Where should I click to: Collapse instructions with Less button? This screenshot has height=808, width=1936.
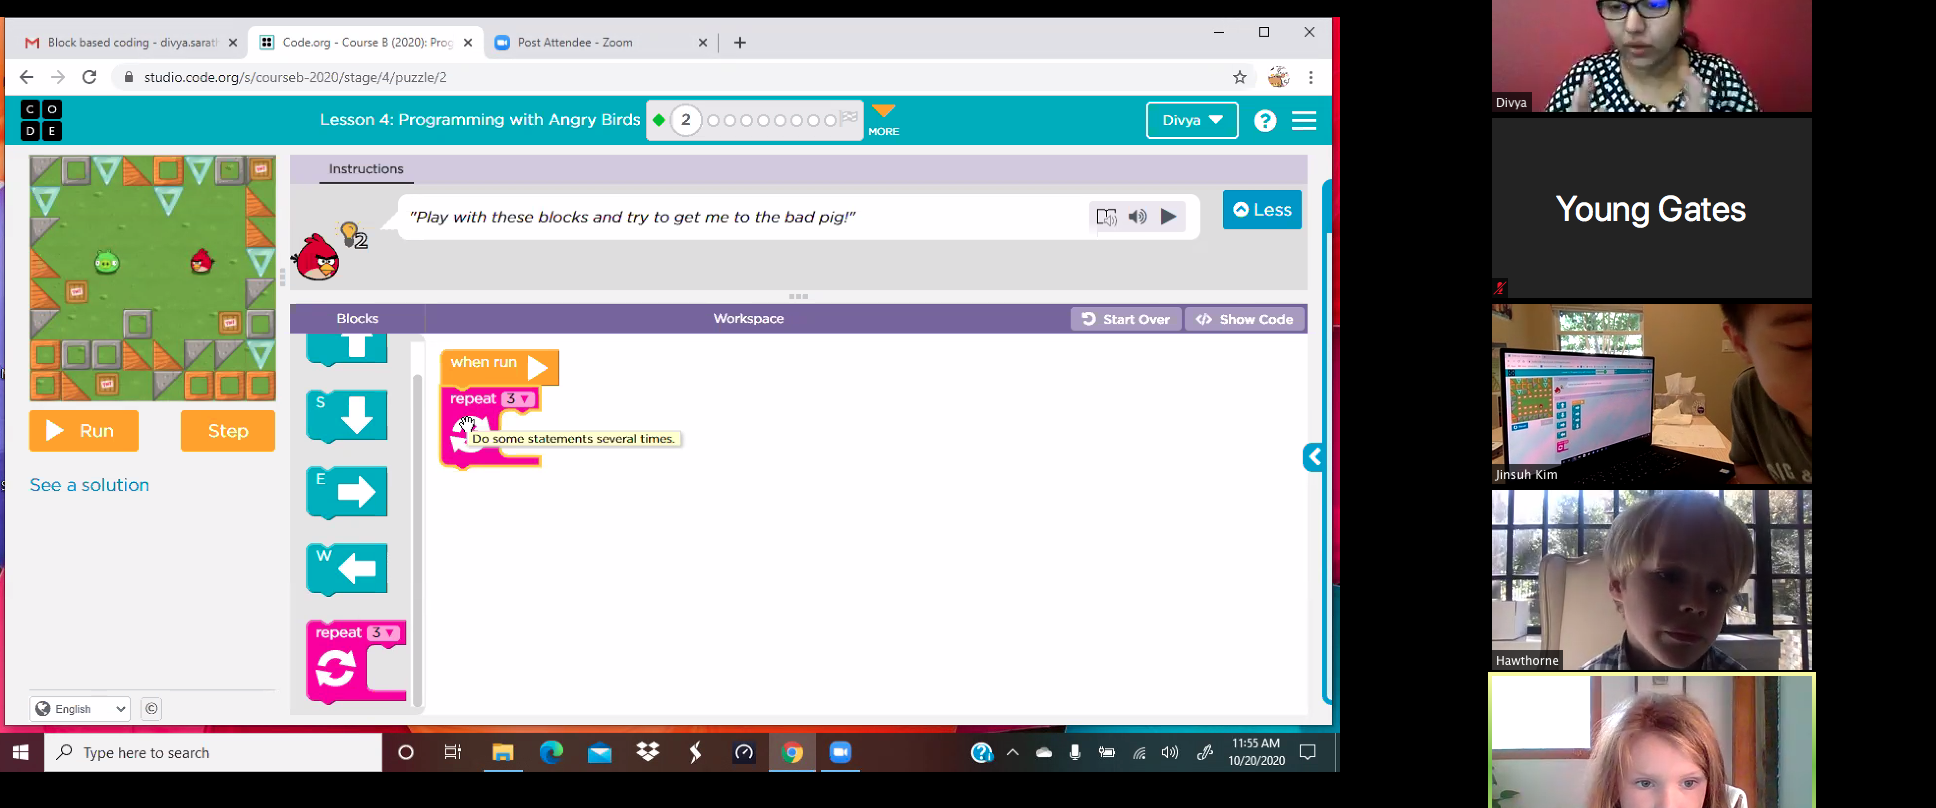(x=1262, y=210)
